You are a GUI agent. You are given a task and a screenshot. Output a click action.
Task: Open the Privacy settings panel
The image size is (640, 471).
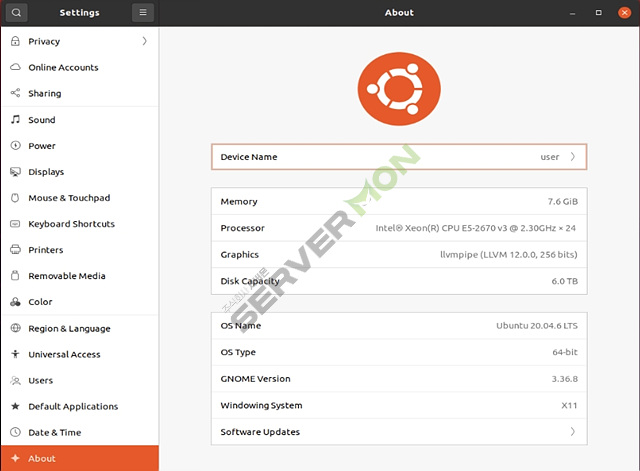(80, 41)
